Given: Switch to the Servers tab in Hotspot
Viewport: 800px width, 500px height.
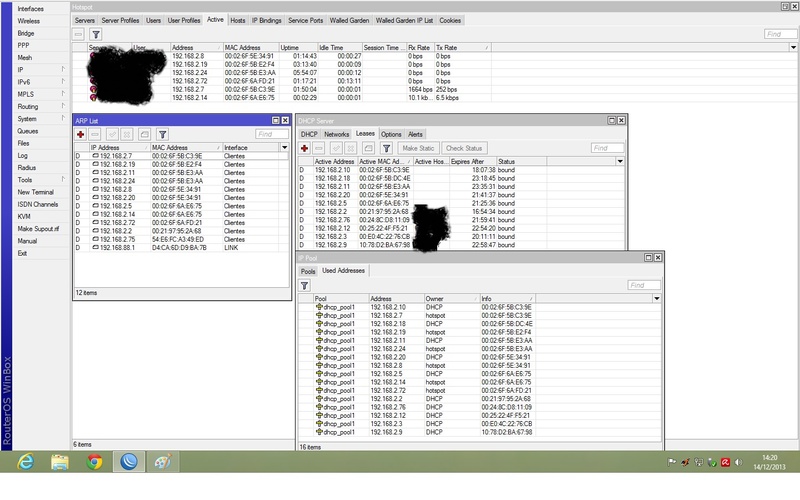Looking at the screenshot, I should (x=85, y=20).
